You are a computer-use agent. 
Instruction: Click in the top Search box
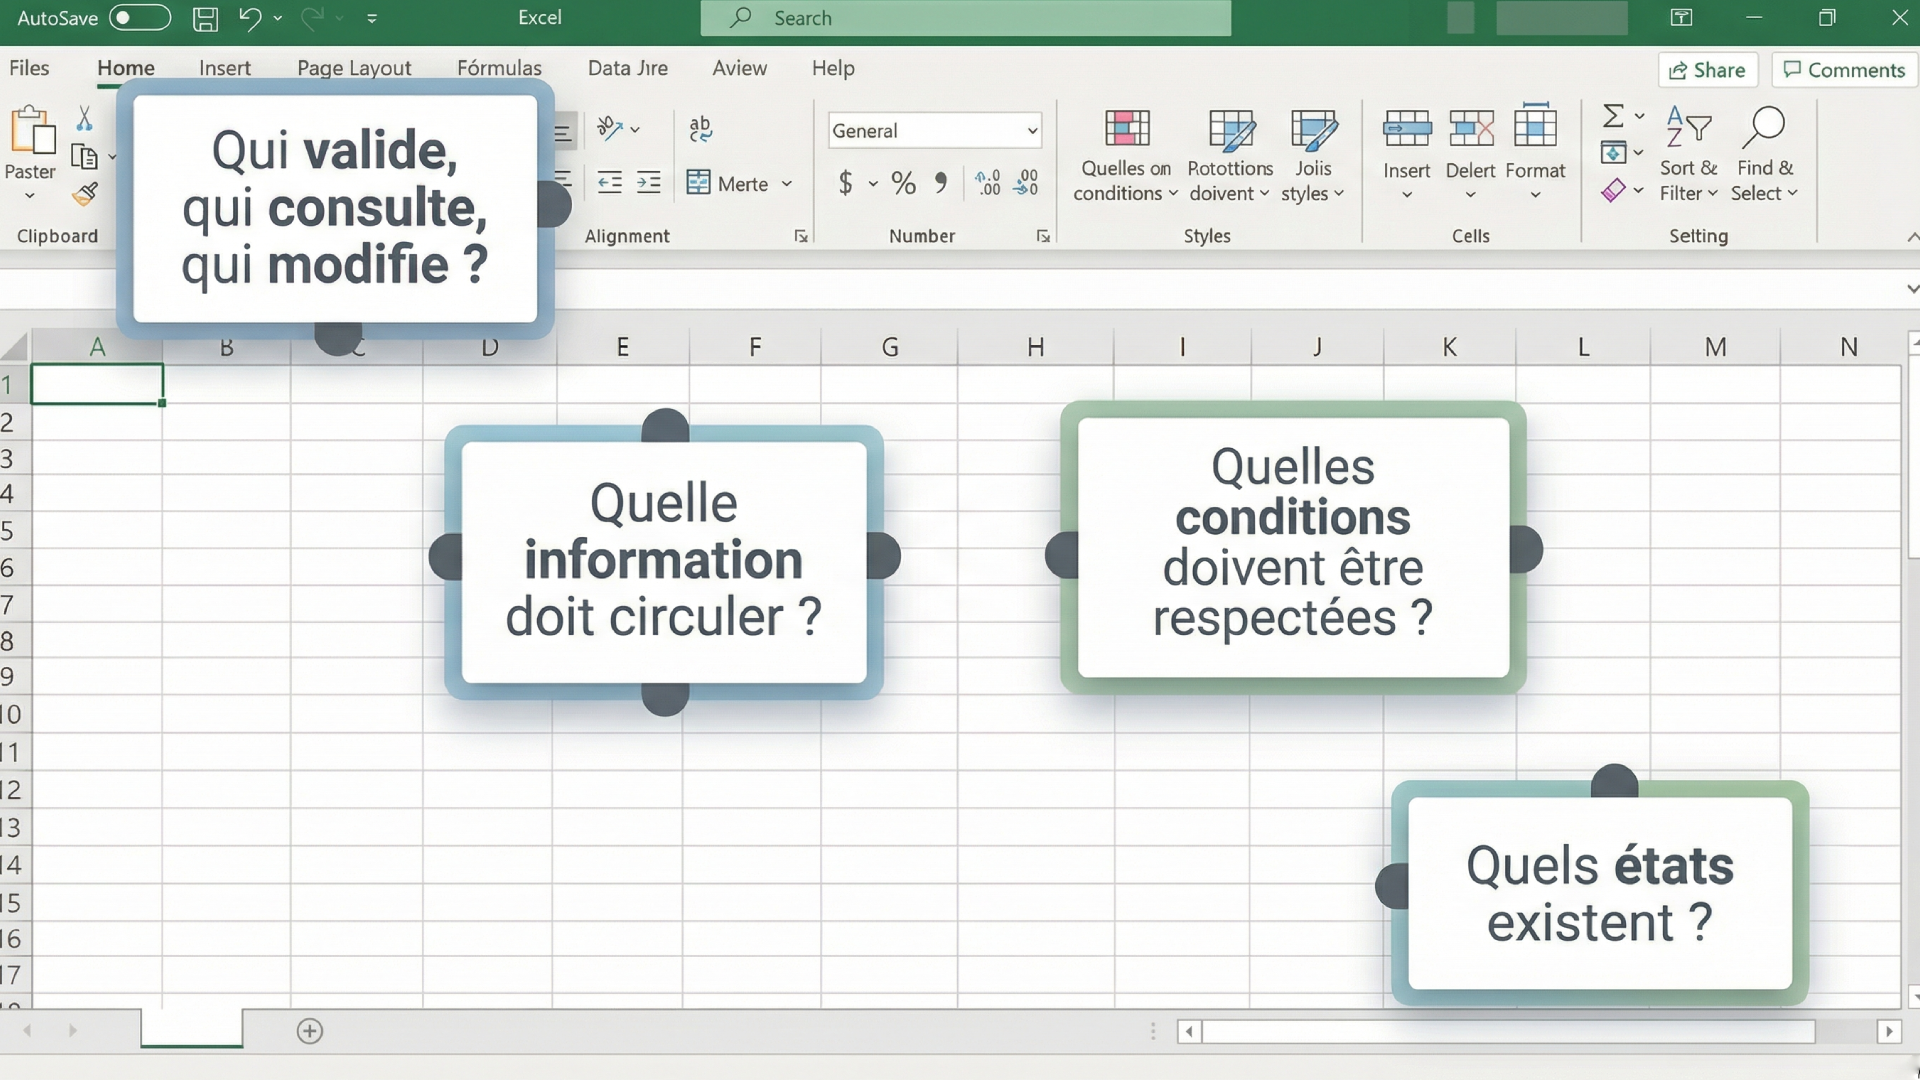(965, 18)
